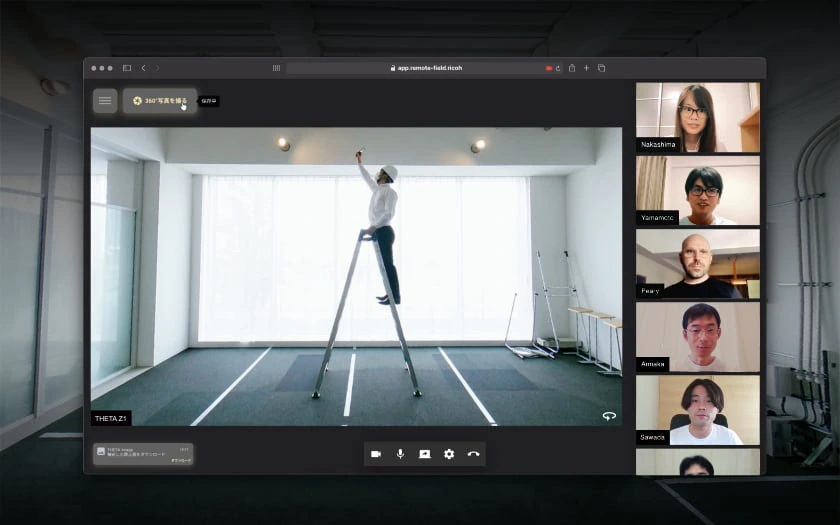
Task: Click the download link in the notification
Action: tap(181, 461)
